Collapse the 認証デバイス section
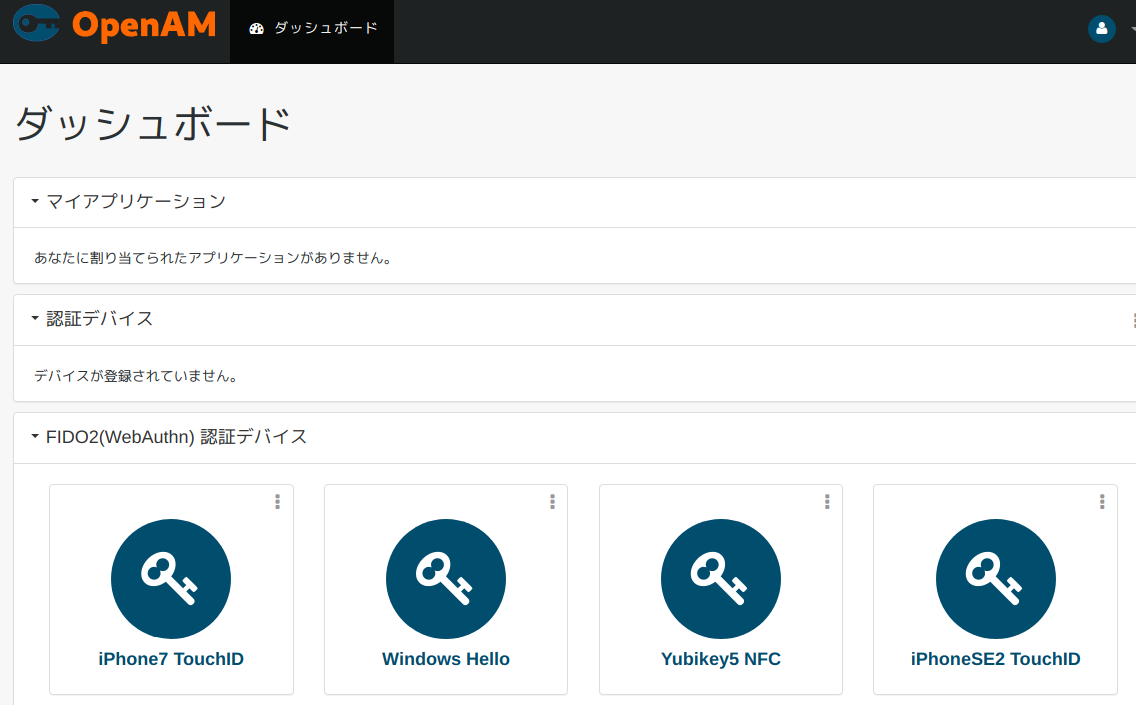 tap(33, 318)
